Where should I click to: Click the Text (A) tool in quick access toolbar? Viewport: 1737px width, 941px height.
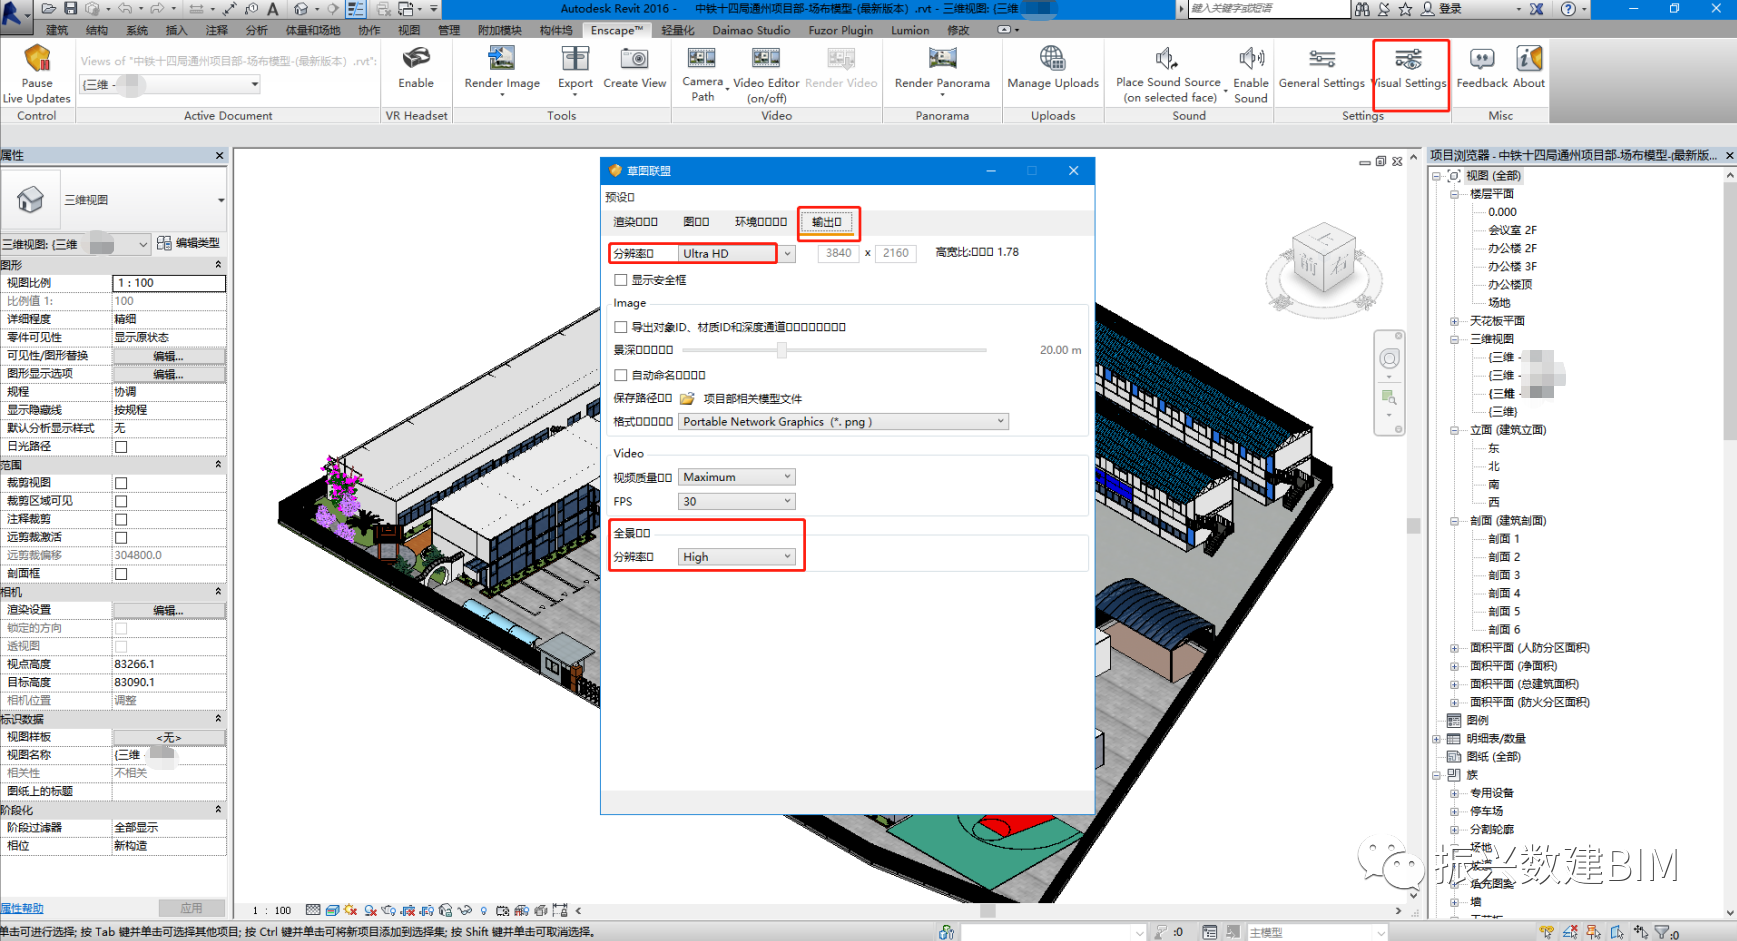[x=273, y=9]
